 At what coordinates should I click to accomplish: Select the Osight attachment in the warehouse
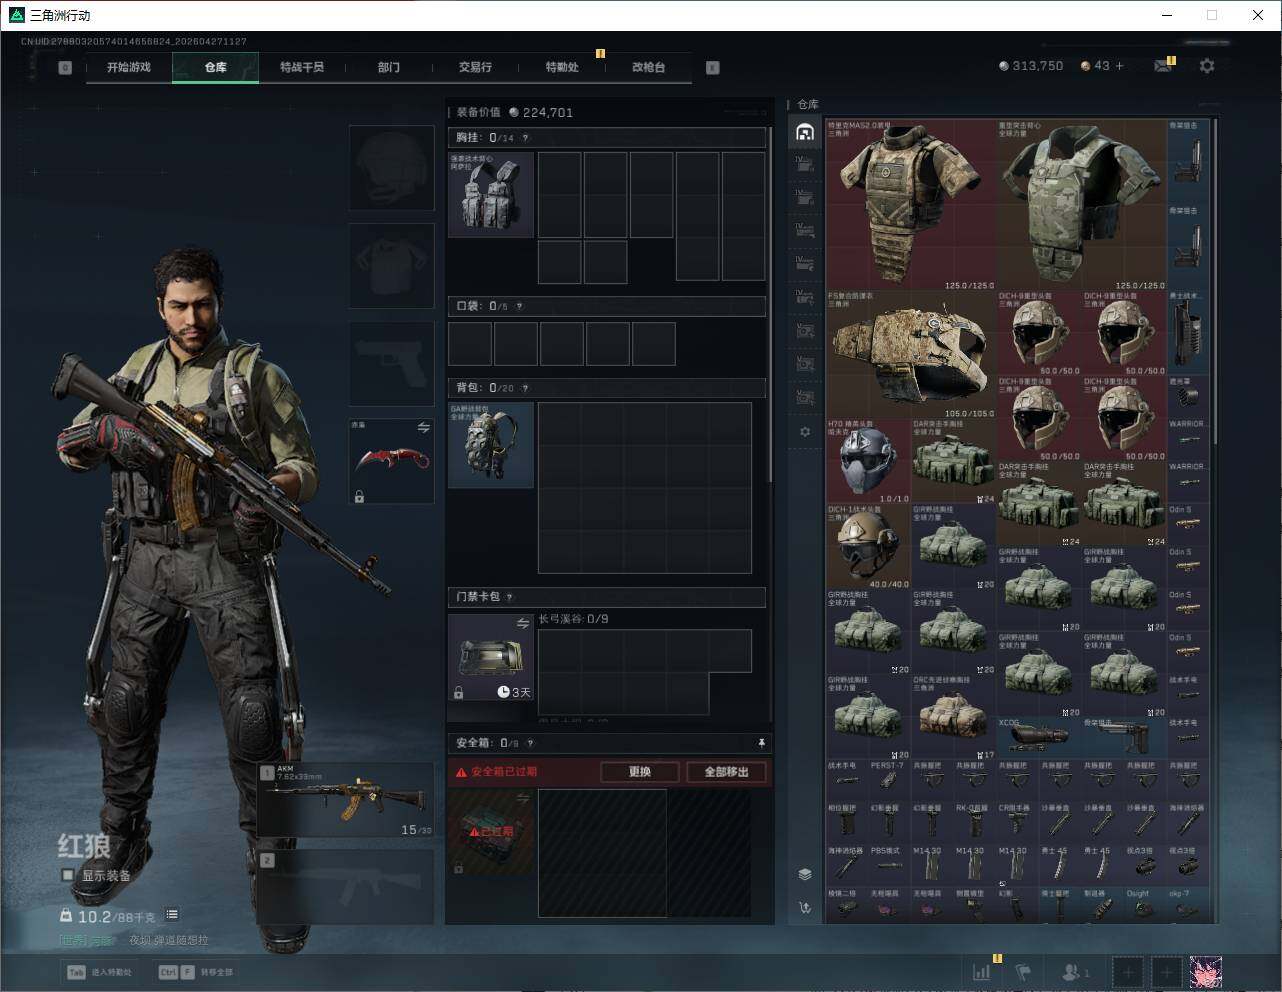coord(1145,903)
